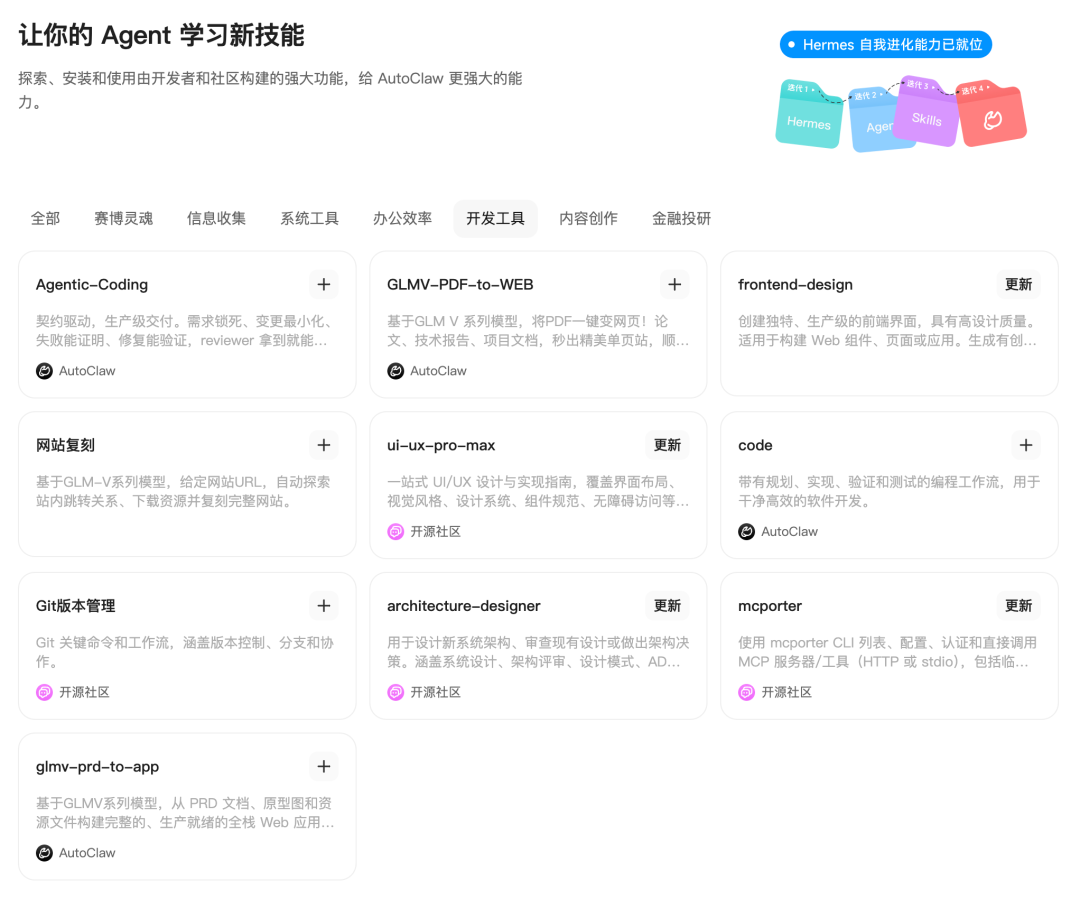The height and width of the screenshot is (908, 1080).
Task: Click the Hermes 自我进化能力已就位 badge
Action: click(x=886, y=44)
